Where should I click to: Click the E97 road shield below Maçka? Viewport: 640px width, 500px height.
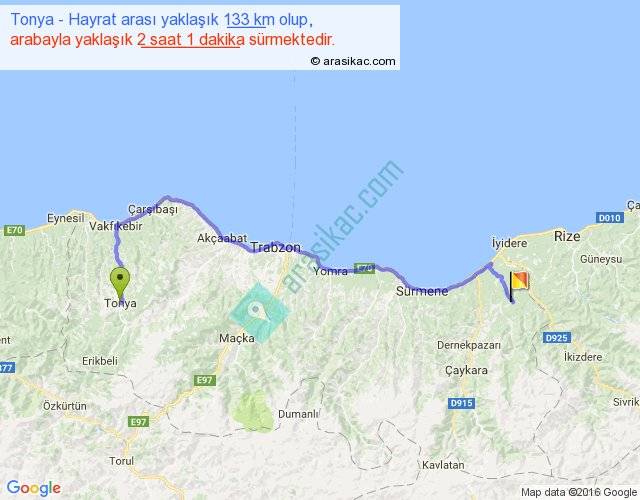pyautogui.click(x=205, y=380)
